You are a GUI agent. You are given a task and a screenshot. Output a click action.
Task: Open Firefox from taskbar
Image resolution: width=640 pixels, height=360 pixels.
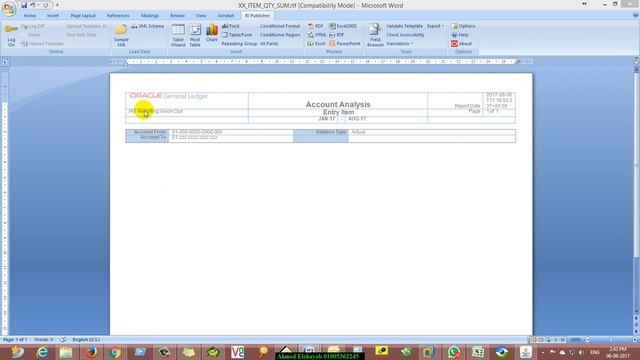(91, 352)
